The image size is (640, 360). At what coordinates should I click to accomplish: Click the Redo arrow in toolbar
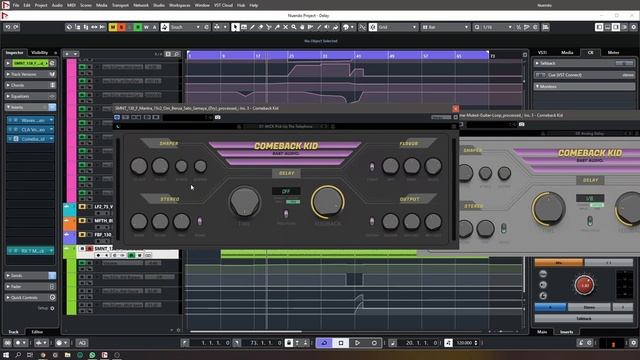[16, 27]
